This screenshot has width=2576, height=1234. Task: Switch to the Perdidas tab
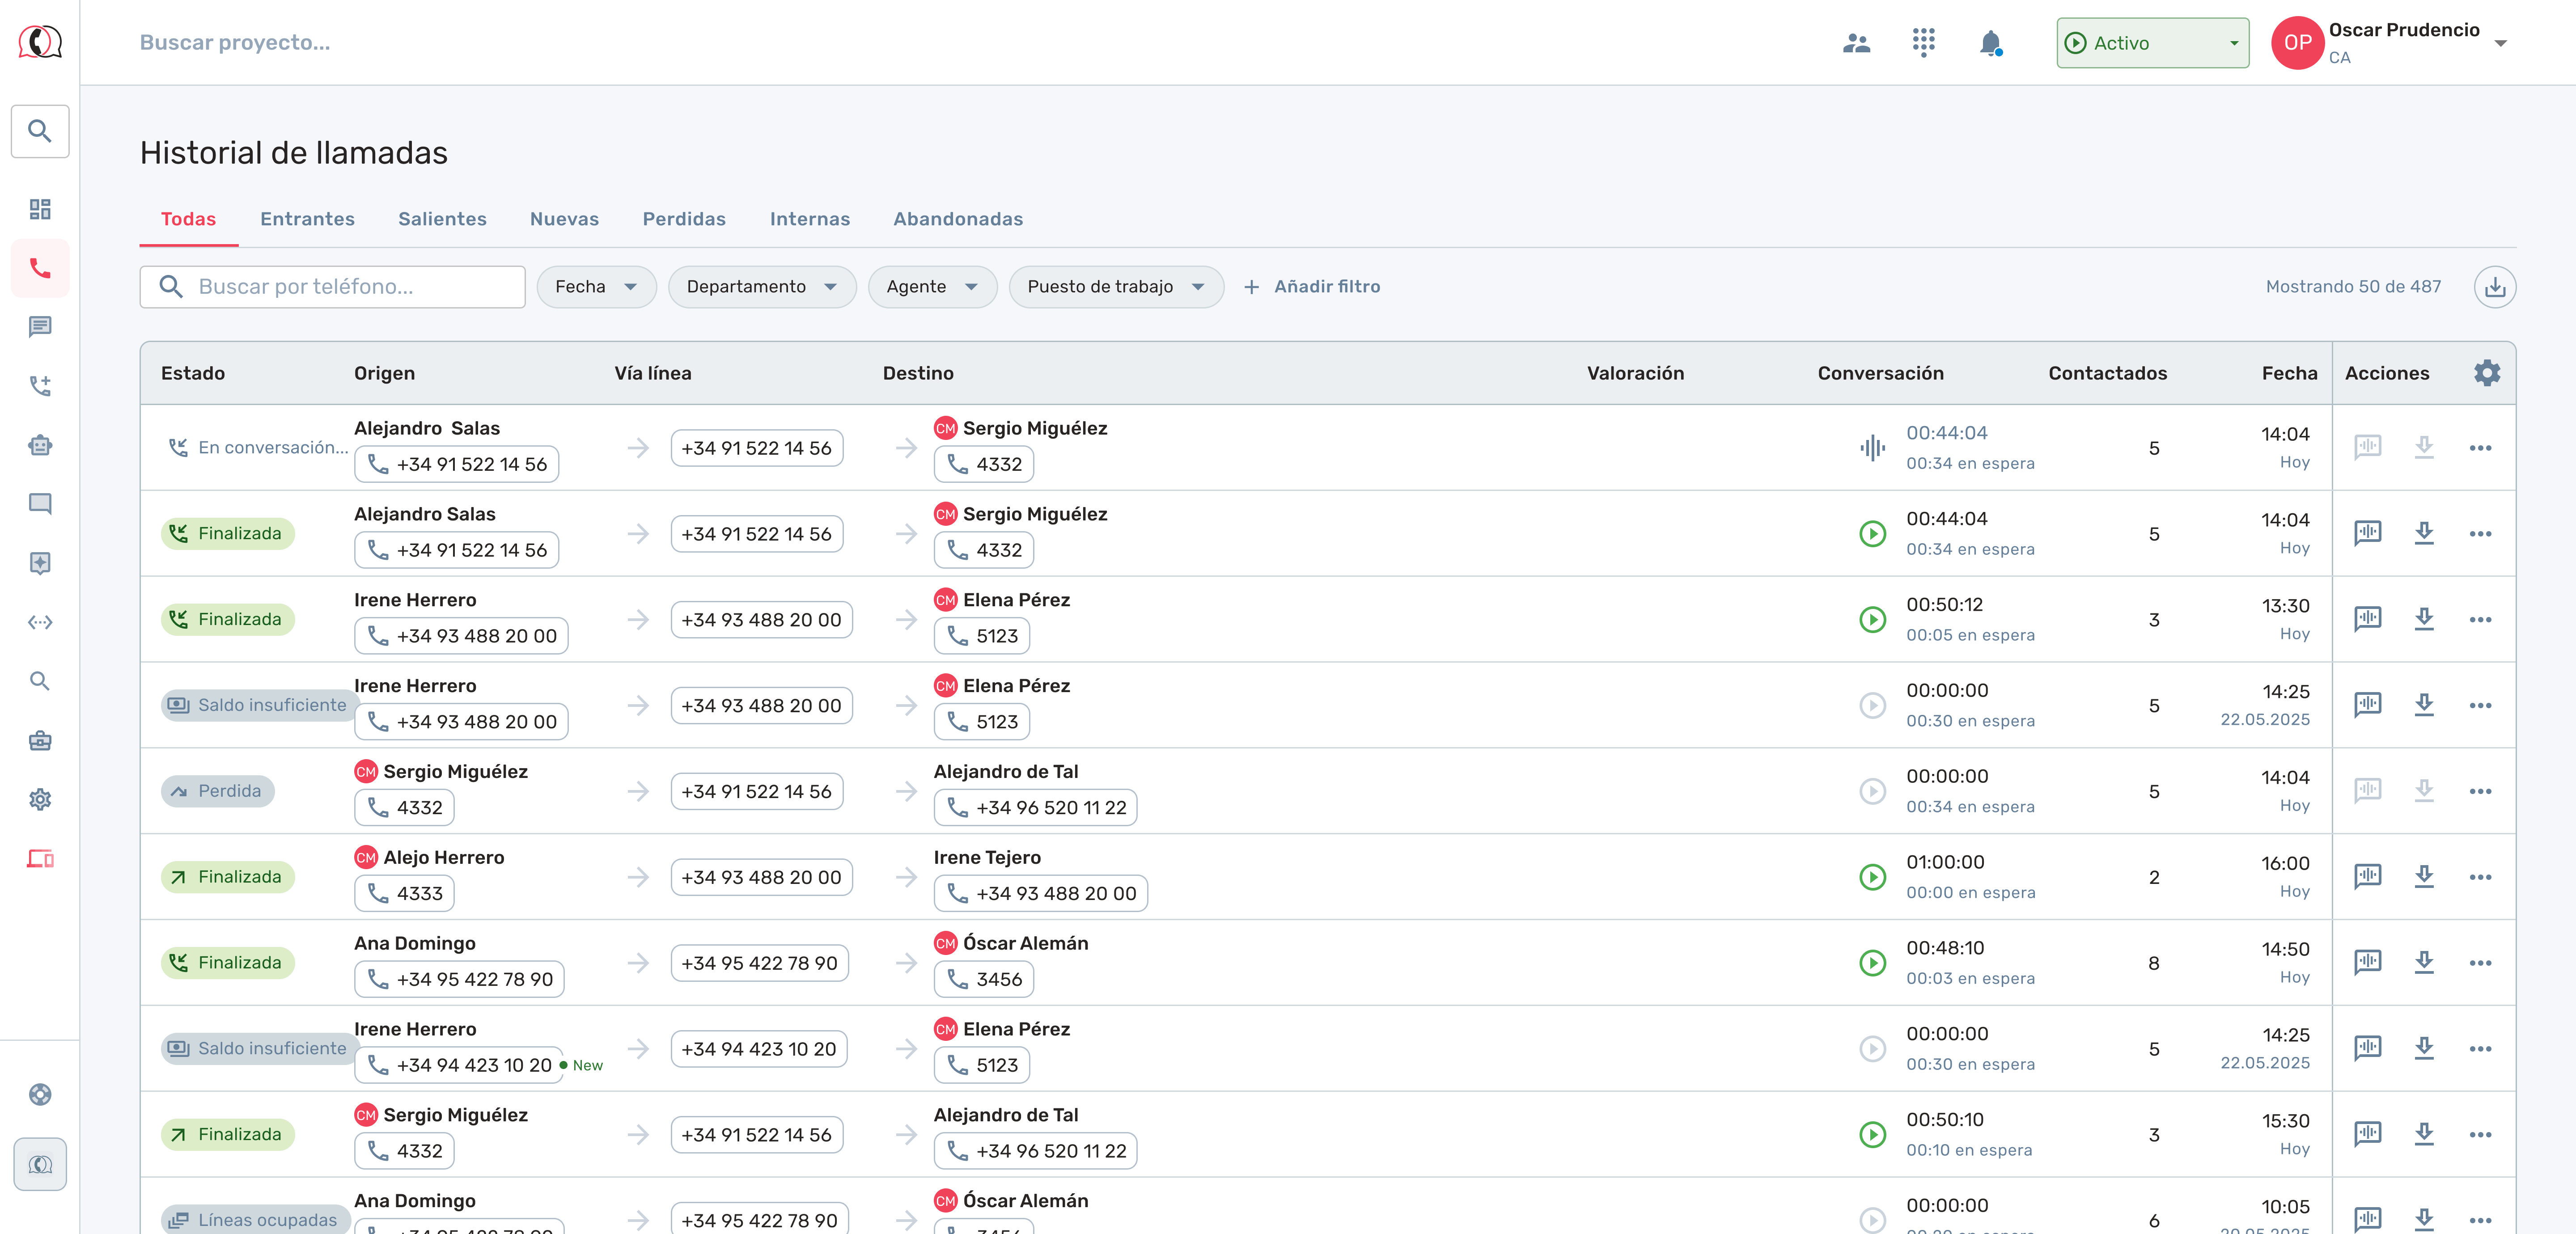click(x=684, y=219)
